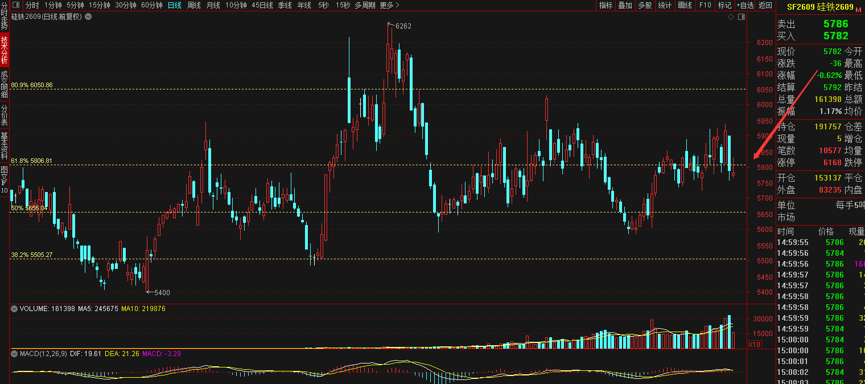The height and width of the screenshot is (384, 865).
Task: Click the 返回 back button
Action: [765, 5]
